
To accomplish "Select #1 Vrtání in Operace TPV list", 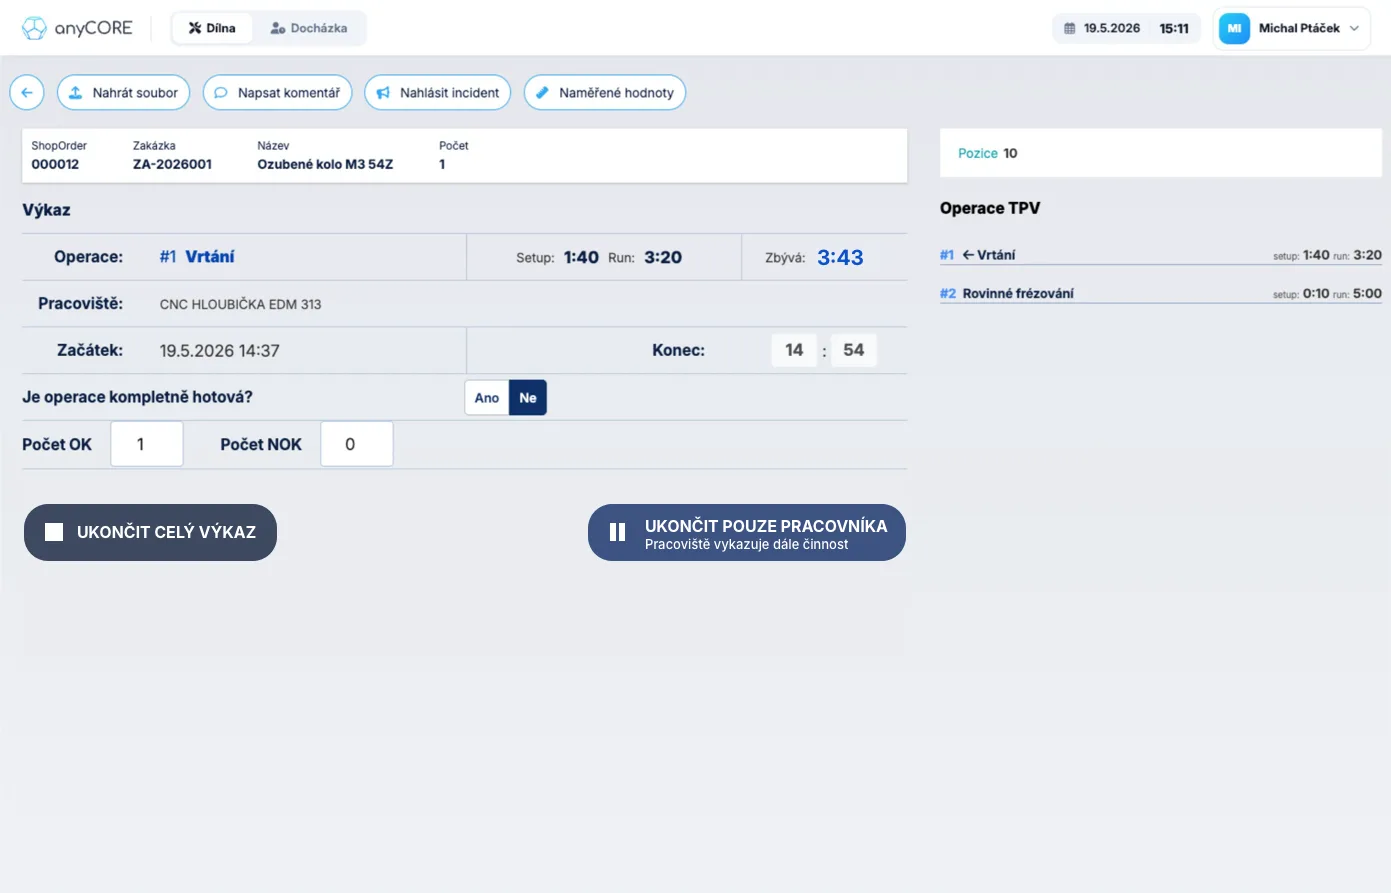I will [x=1161, y=255].
